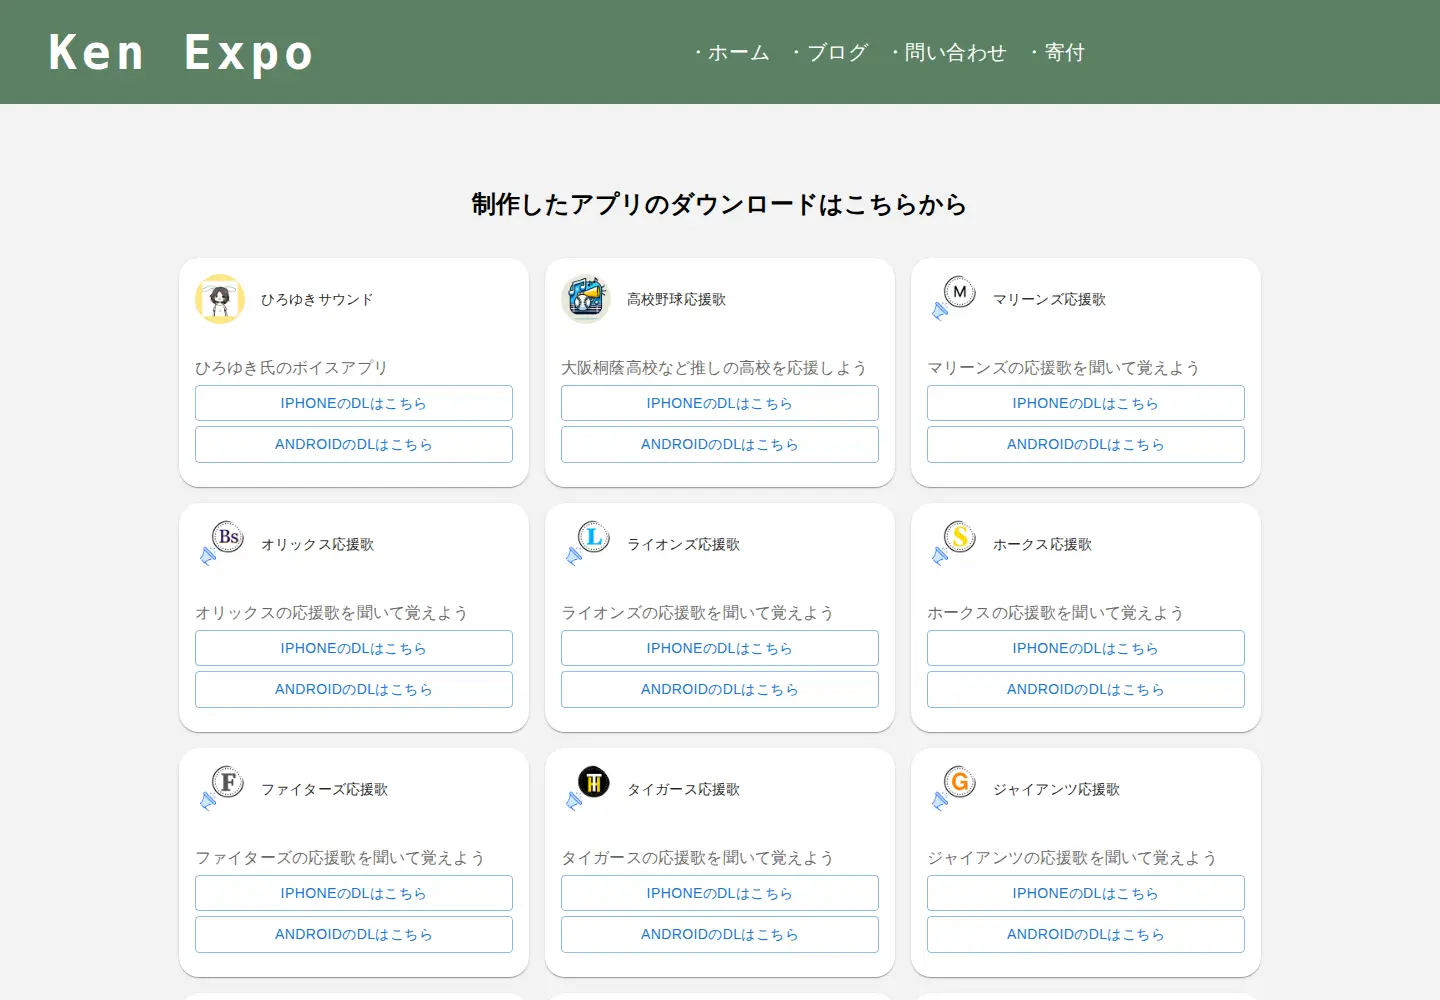Screen dimensions: 1440x1000
Task: Download ホークス応援歌 for Android
Action: point(1086,689)
